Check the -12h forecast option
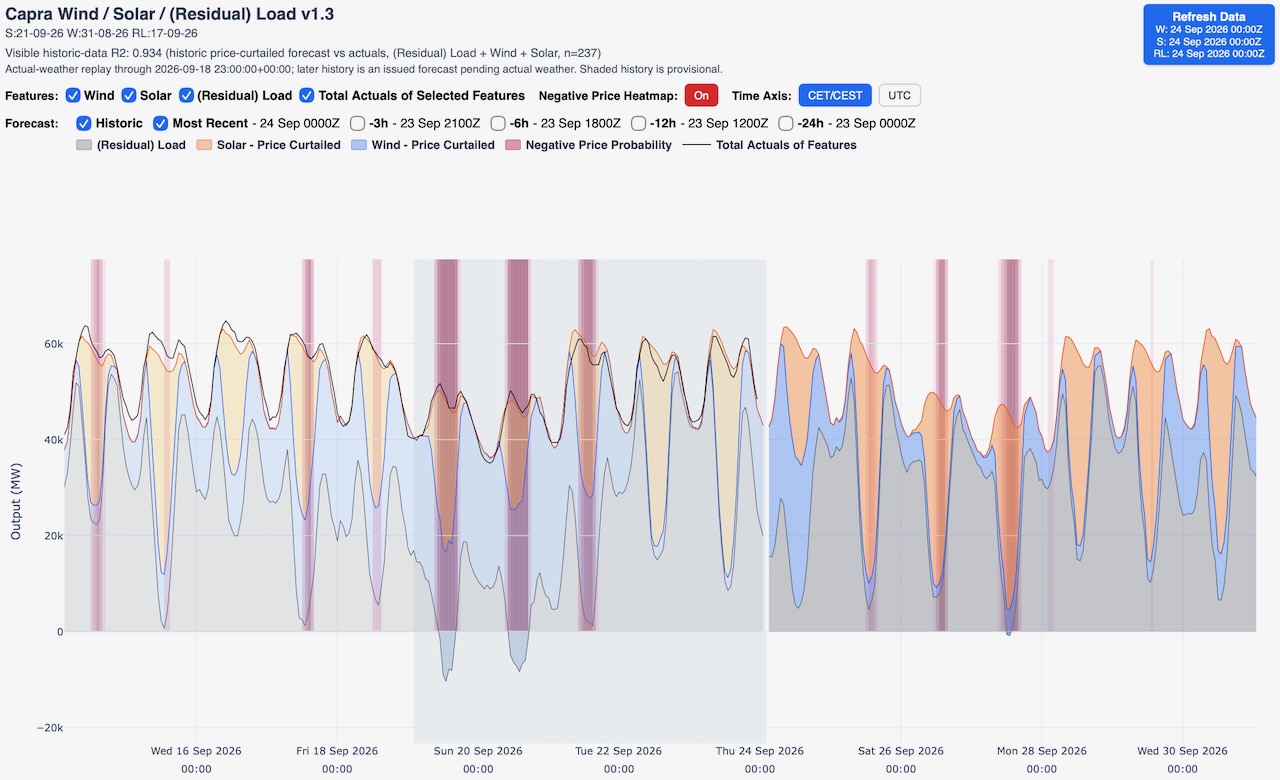1280x780 pixels. tap(638, 124)
